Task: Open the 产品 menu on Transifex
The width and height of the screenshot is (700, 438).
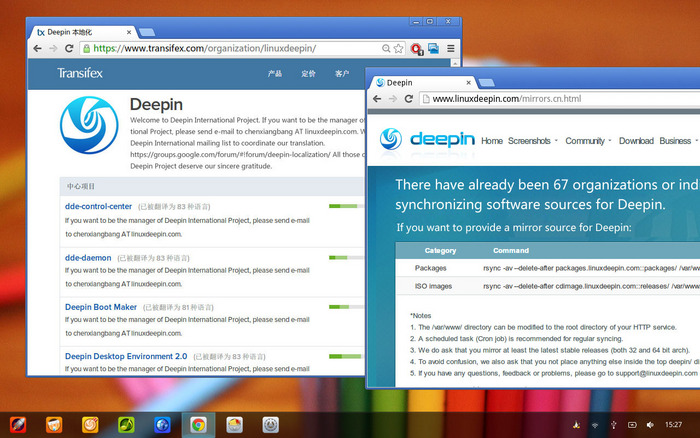Action: coord(275,73)
